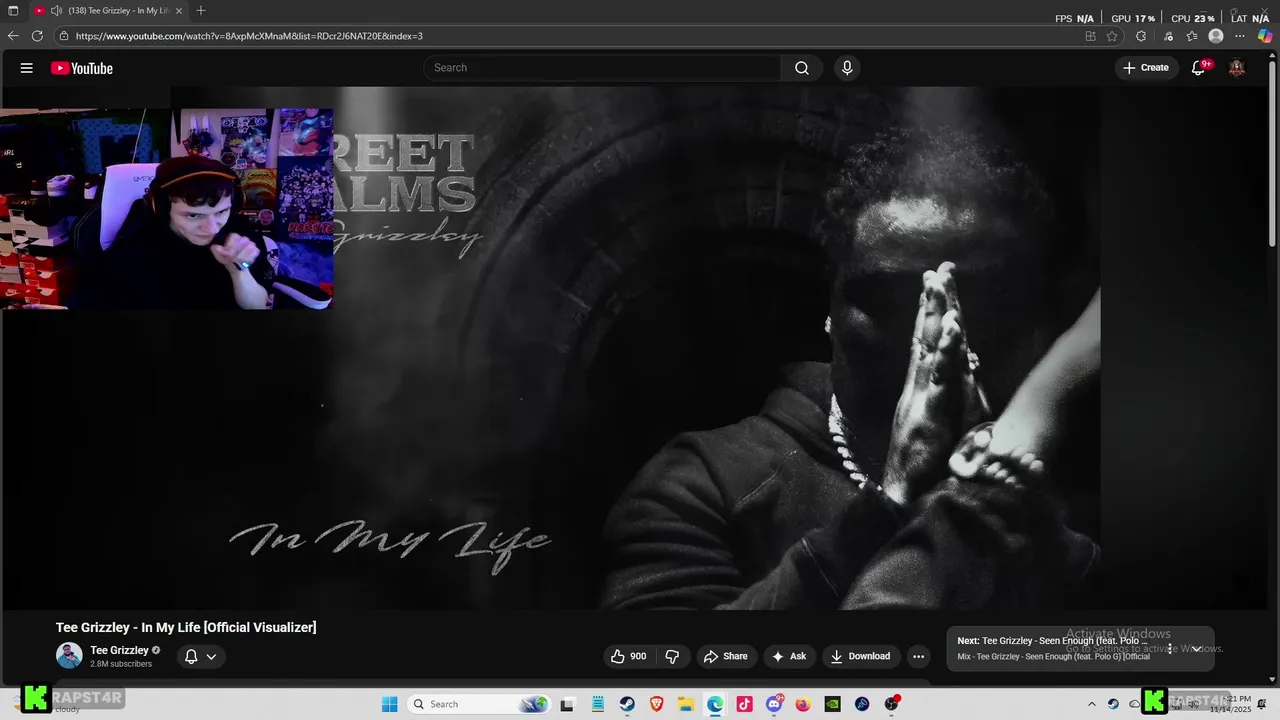1280x720 pixels.
Task: Show hidden system tray icons
Action: pyautogui.click(x=1091, y=704)
